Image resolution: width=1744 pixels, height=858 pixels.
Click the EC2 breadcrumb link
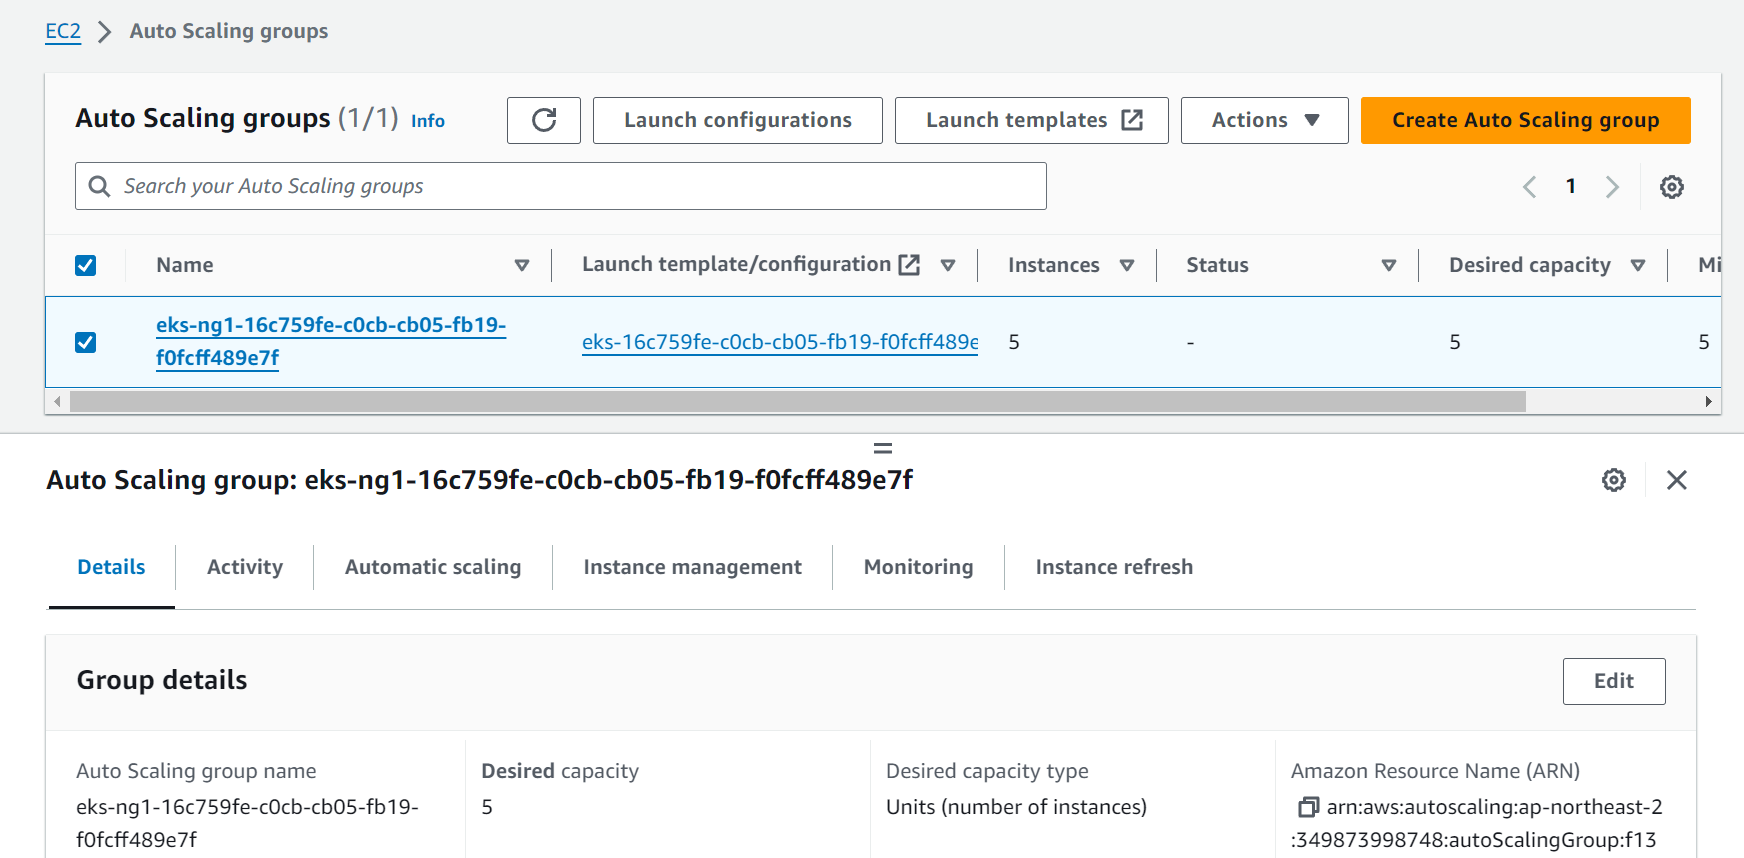tap(63, 31)
